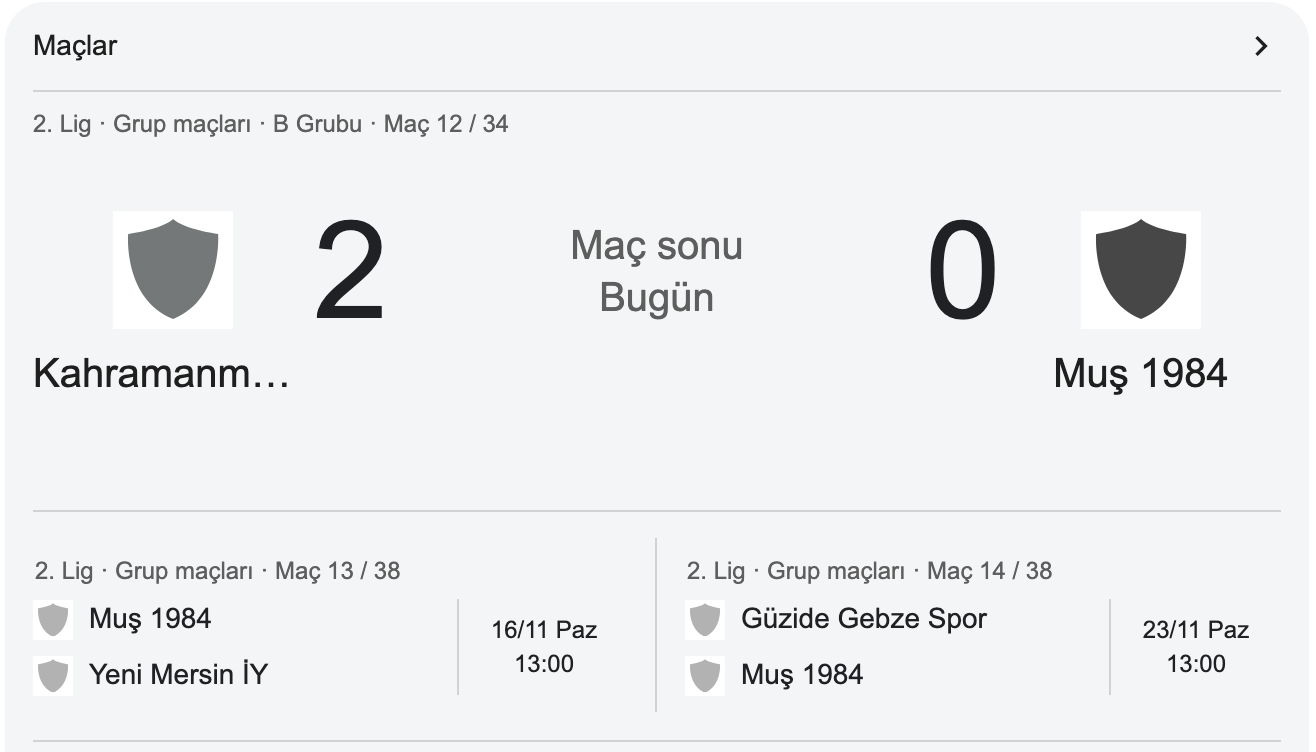The image size is (1316, 752).
Task: Click the Yeni Mersin İY shield icon
Action: click(x=53, y=676)
